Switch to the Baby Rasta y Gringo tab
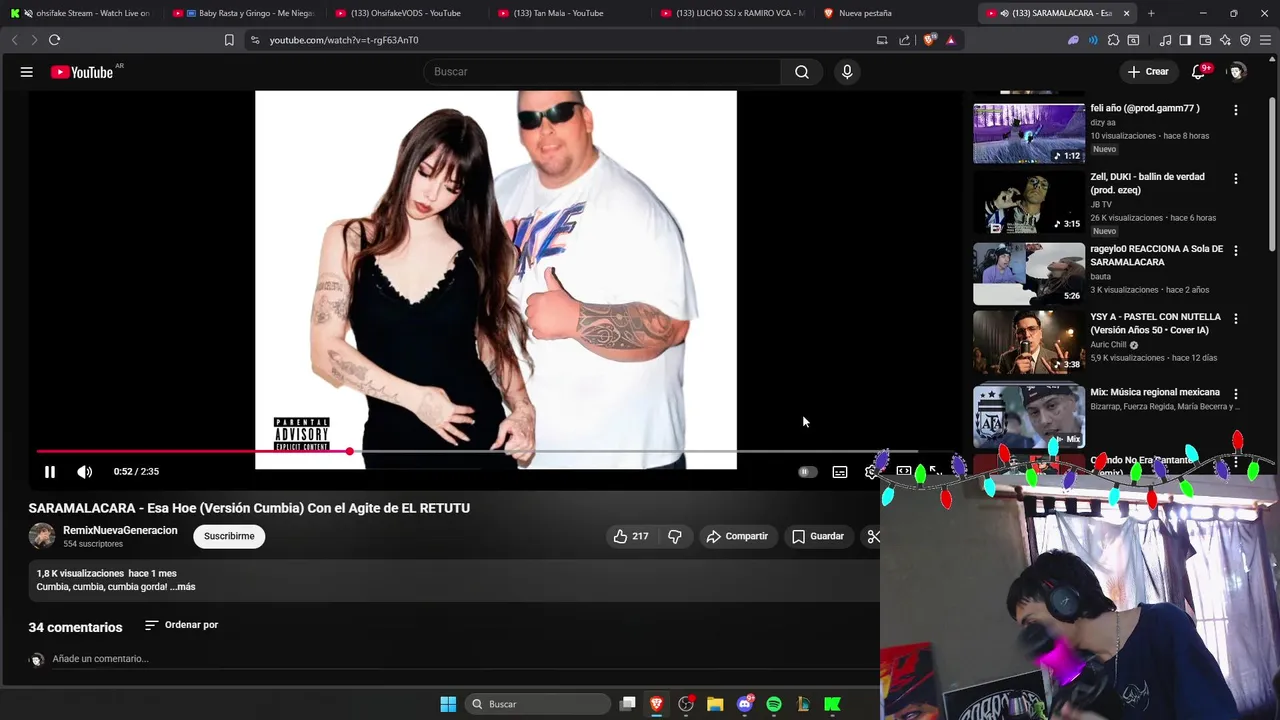This screenshot has width=1280, height=720. click(x=244, y=13)
